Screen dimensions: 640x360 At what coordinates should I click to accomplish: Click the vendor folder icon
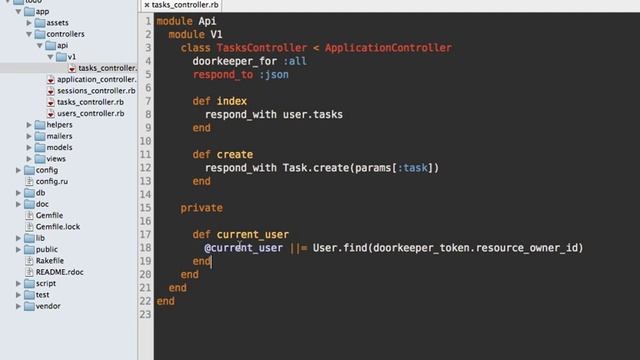[x=29, y=306]
